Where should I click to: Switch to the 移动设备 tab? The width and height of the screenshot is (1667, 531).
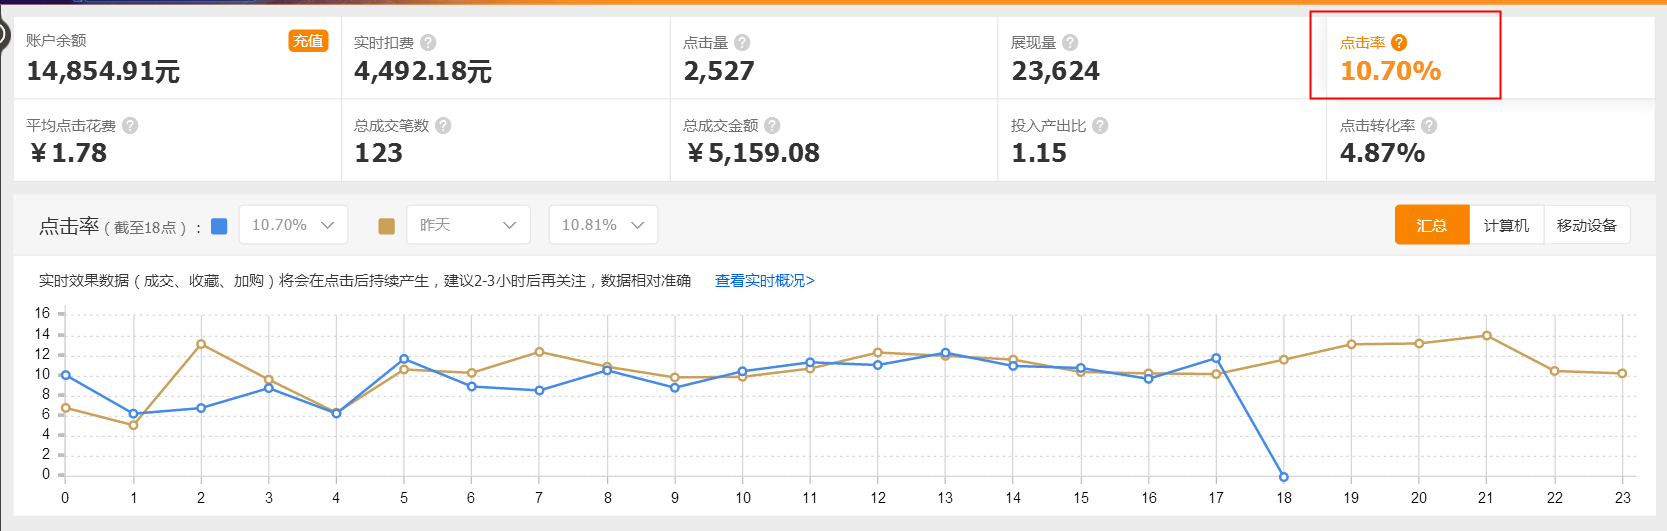(1587, 225)
